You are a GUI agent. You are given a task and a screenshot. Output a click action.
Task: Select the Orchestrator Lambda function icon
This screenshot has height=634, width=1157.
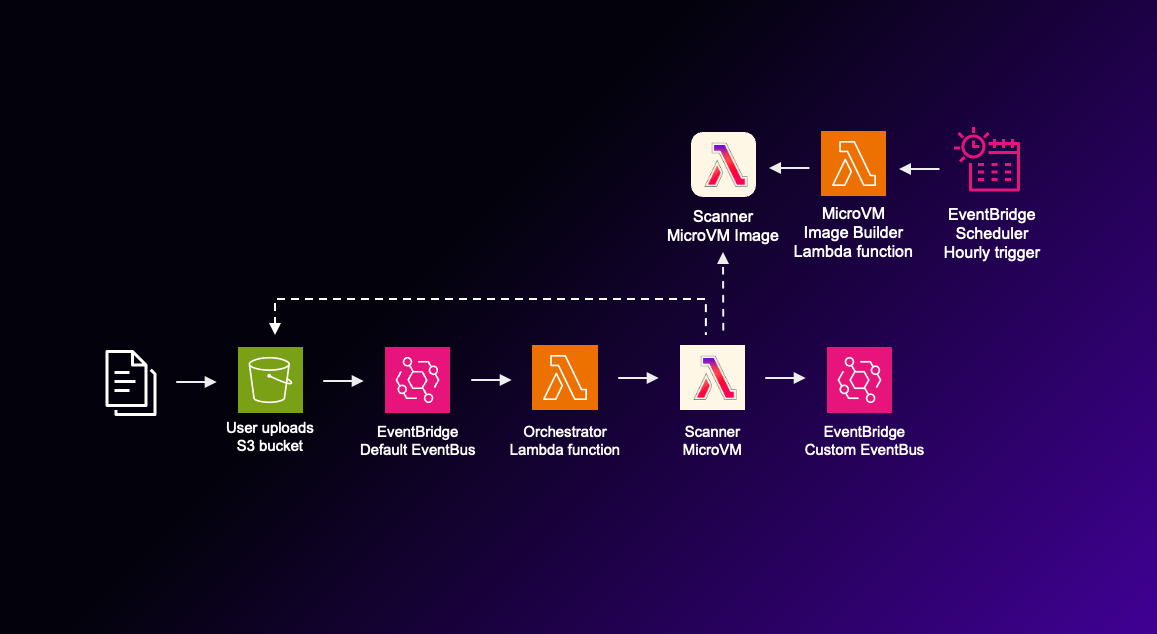[x=564, y=377]
